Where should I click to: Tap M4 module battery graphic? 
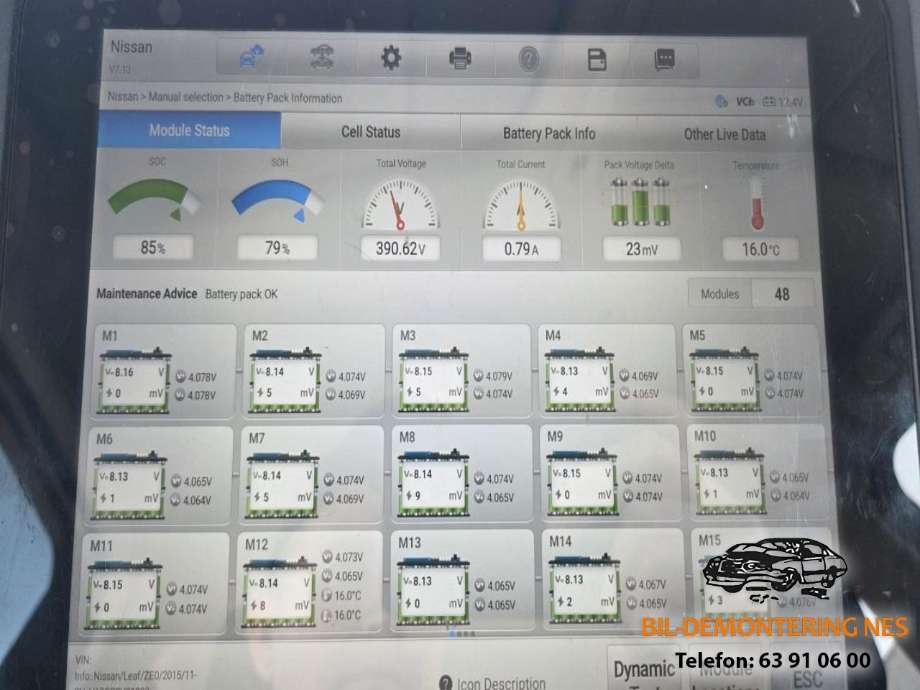[x=580, y=378]
